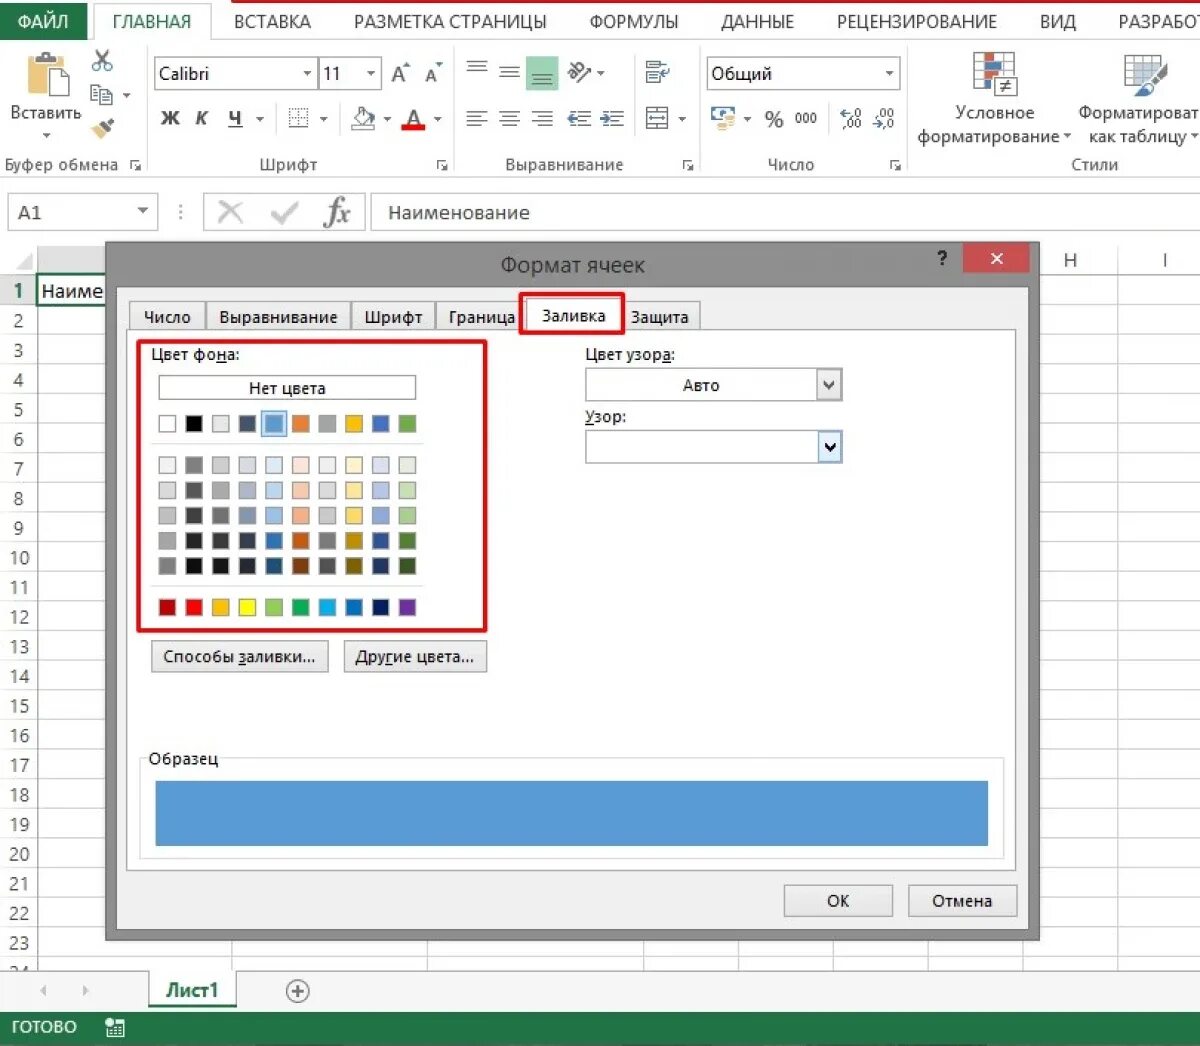Open the ВСТАВКА ribbon tab

[272, 21]
